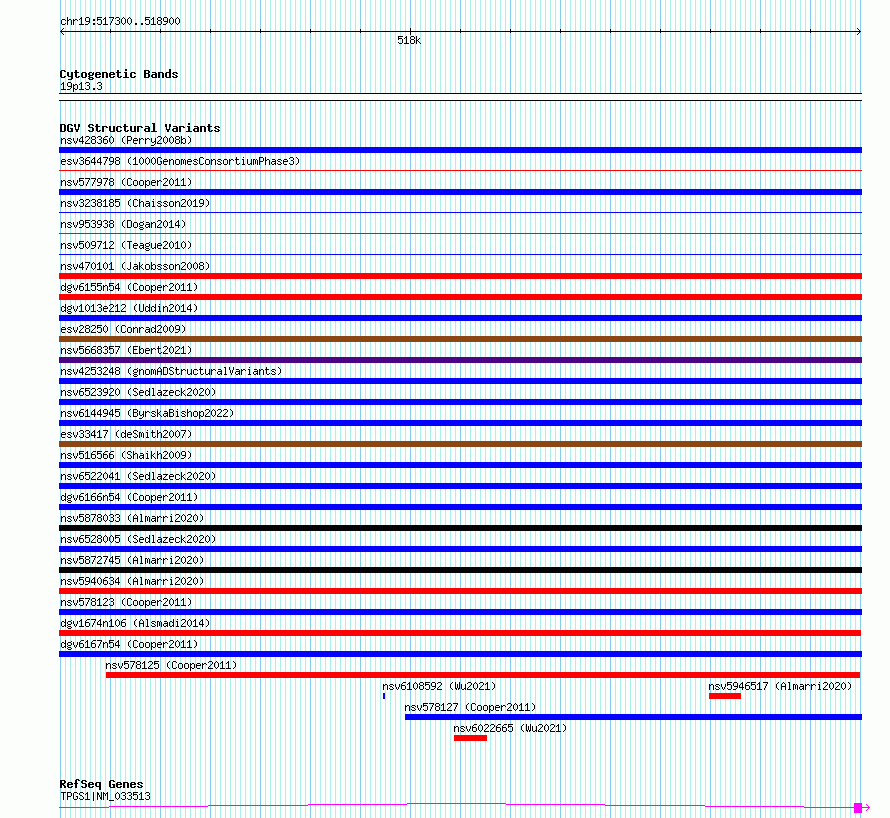Viewport: 890px width, 818px height.
Task: Click the Cytogenetic Bands track title
Action: pyautogui.click(x=119, y=74)
